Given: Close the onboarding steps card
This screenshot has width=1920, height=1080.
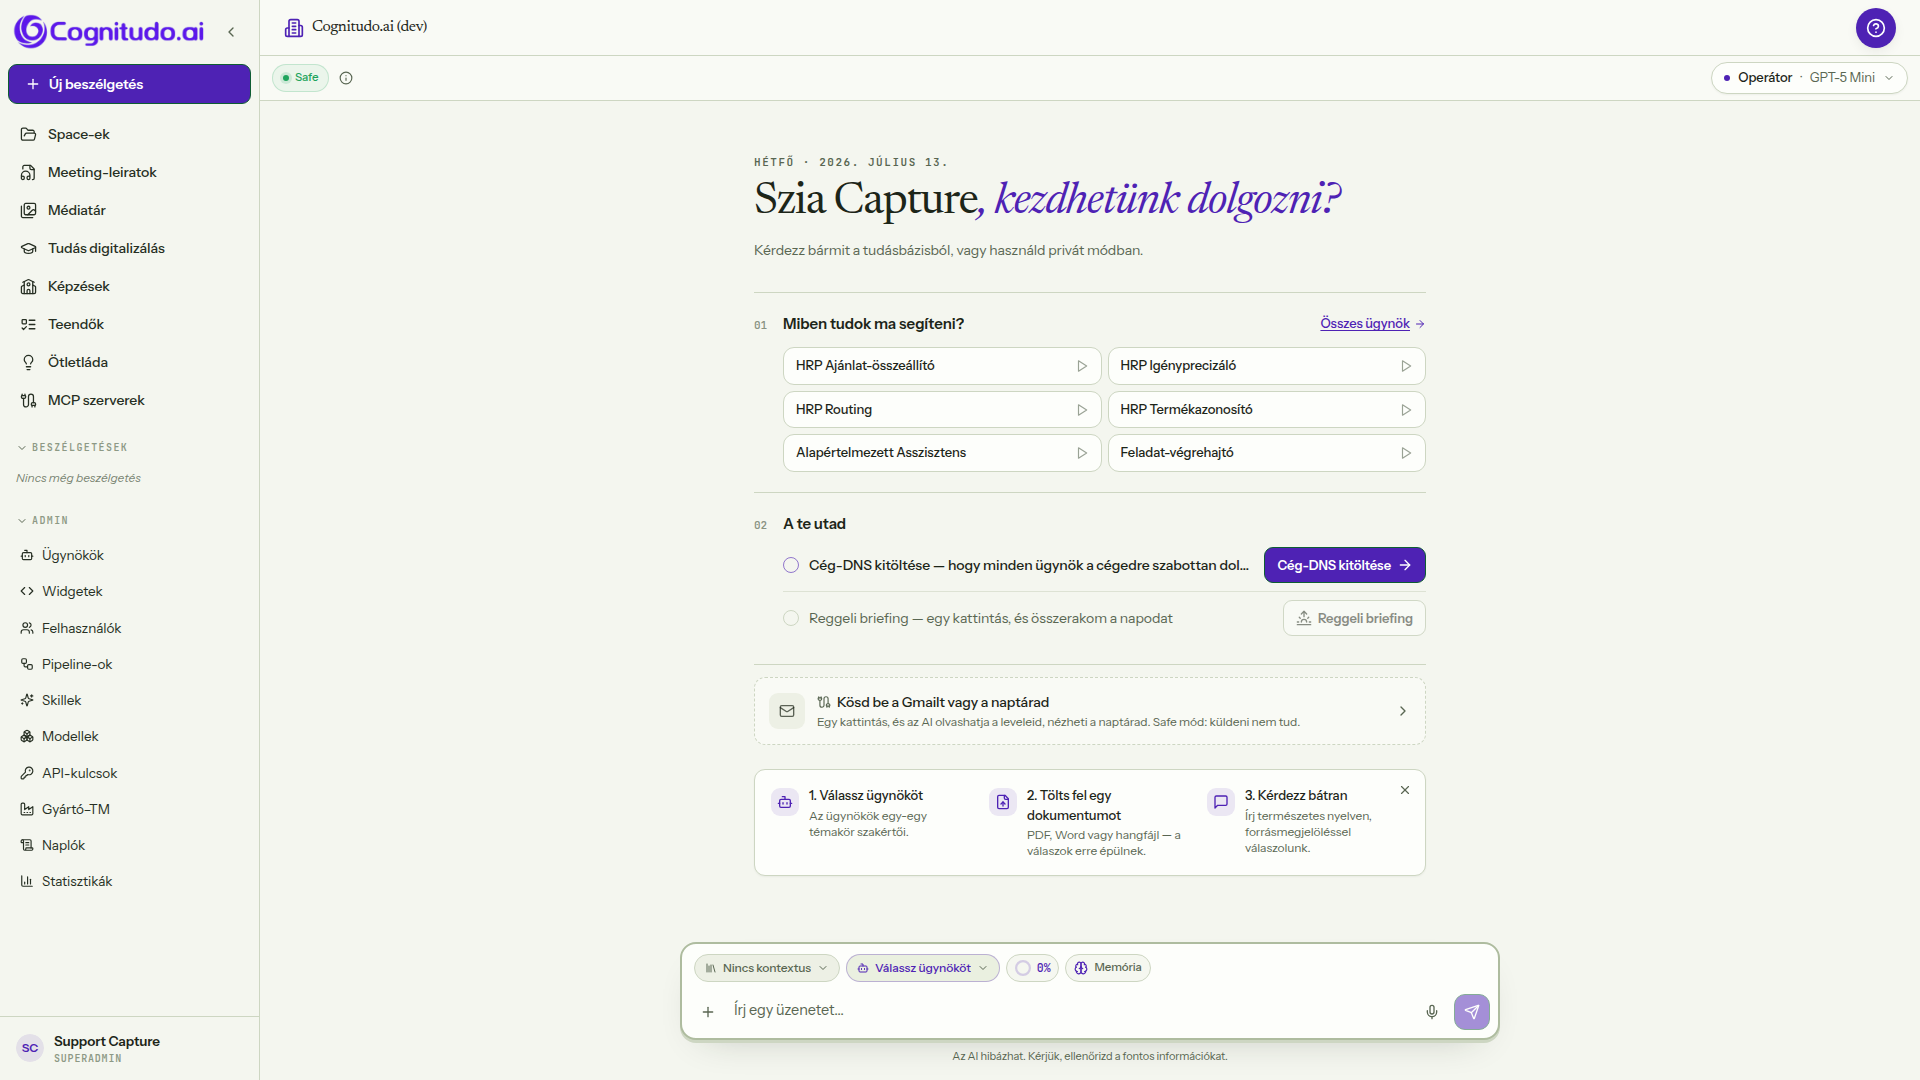Looking at the screenshot, I should click(x=1404, y=790).
